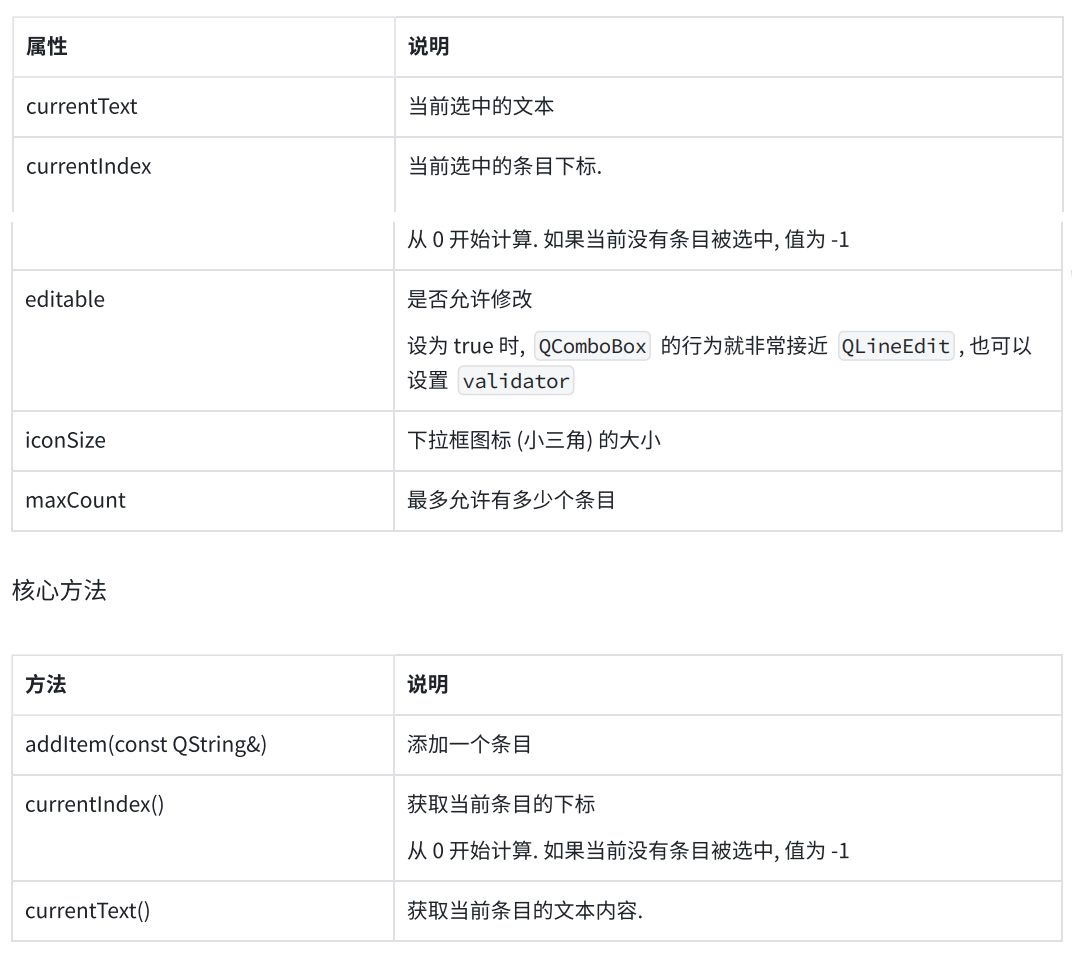Click the 最多允许有多少个条目 description
Image resolution: width=1090 pixels, height=957 pixels.
[511, 500]
